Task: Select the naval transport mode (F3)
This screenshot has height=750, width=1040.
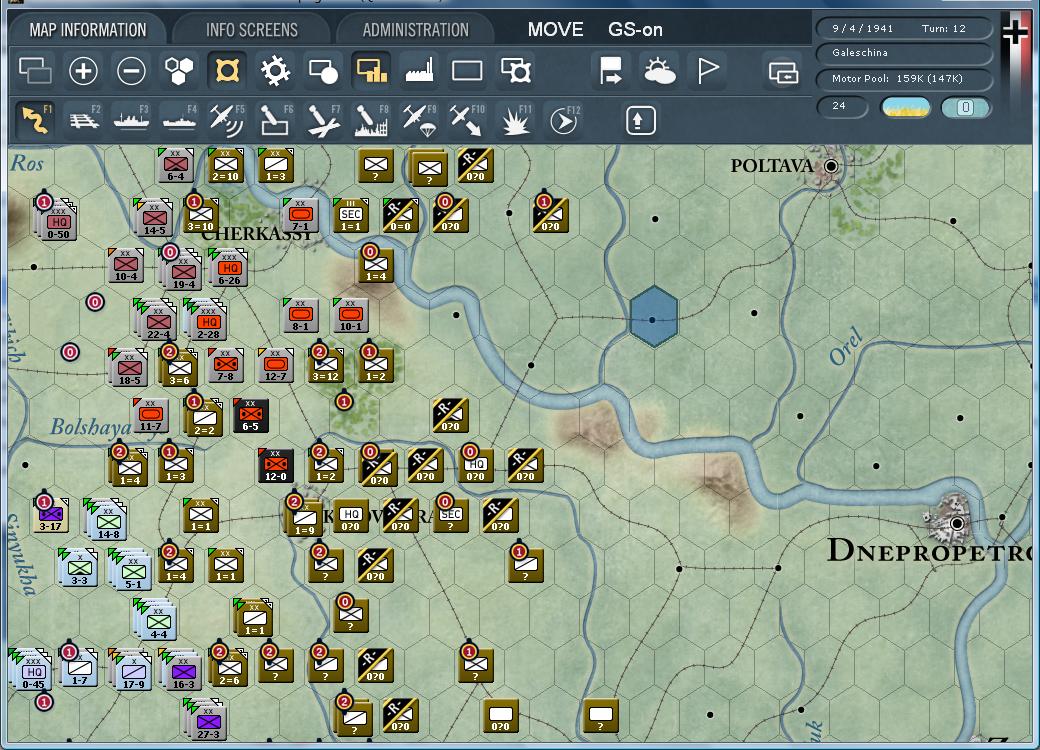Action: pos(133,119)
